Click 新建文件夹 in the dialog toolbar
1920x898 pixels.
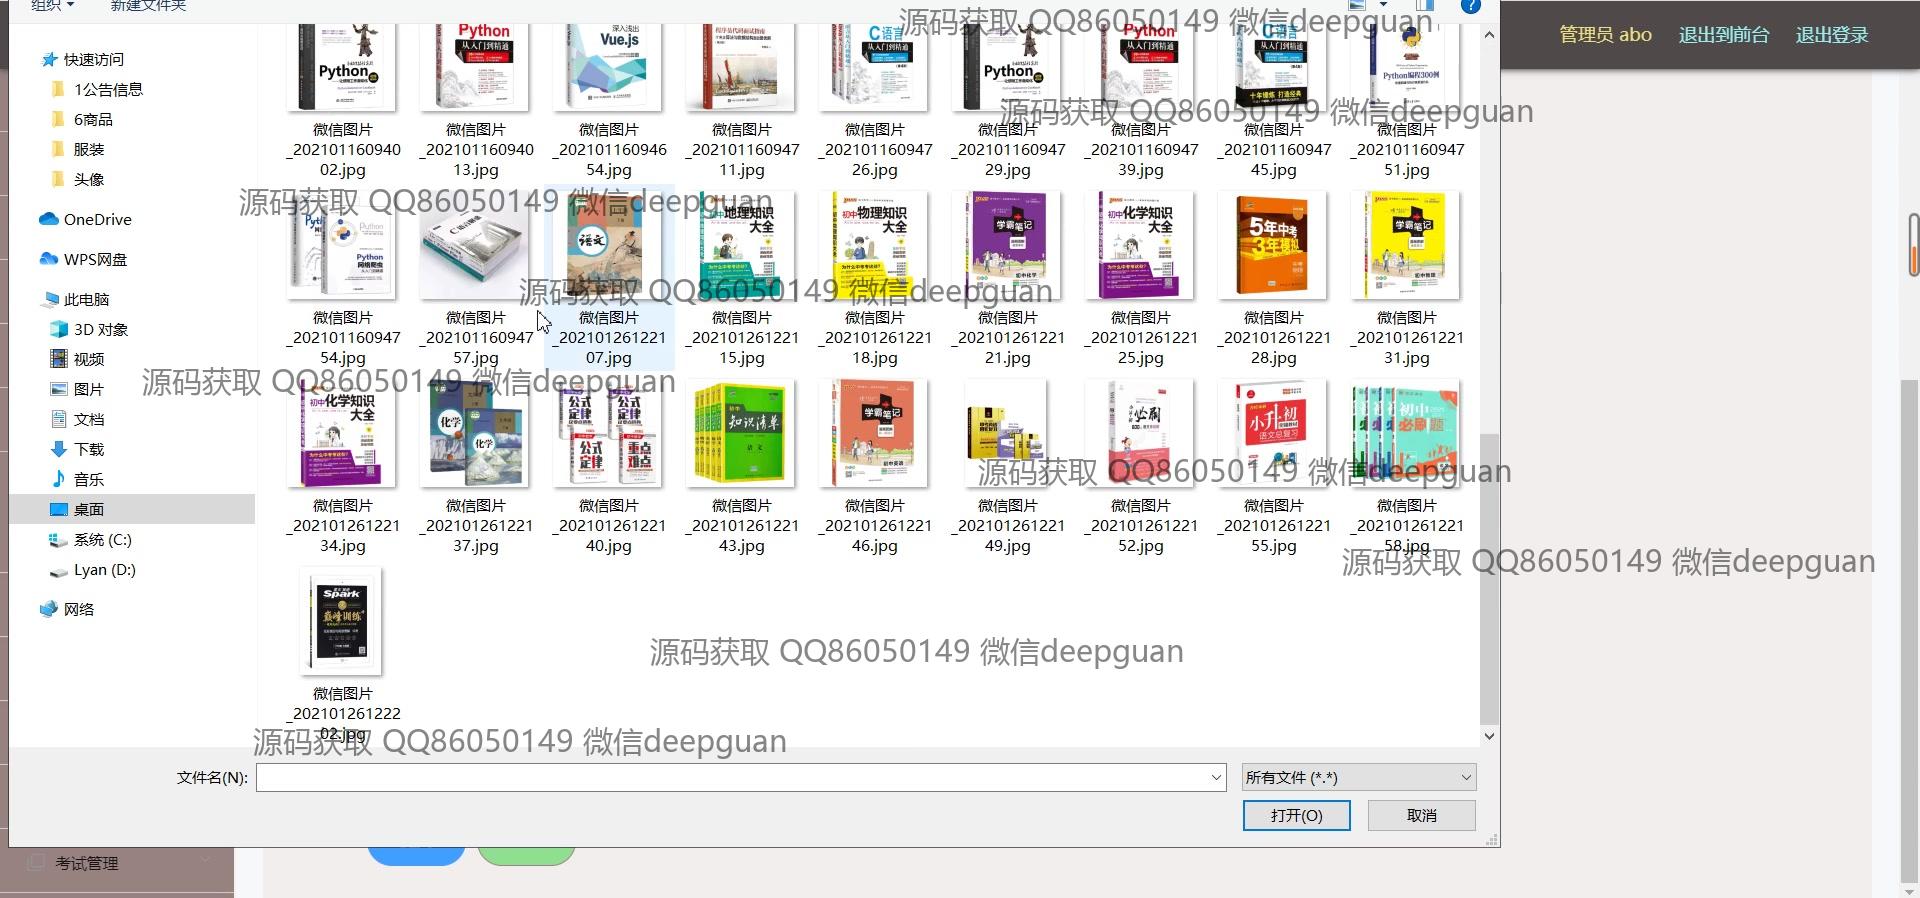[x=148, y=6]
